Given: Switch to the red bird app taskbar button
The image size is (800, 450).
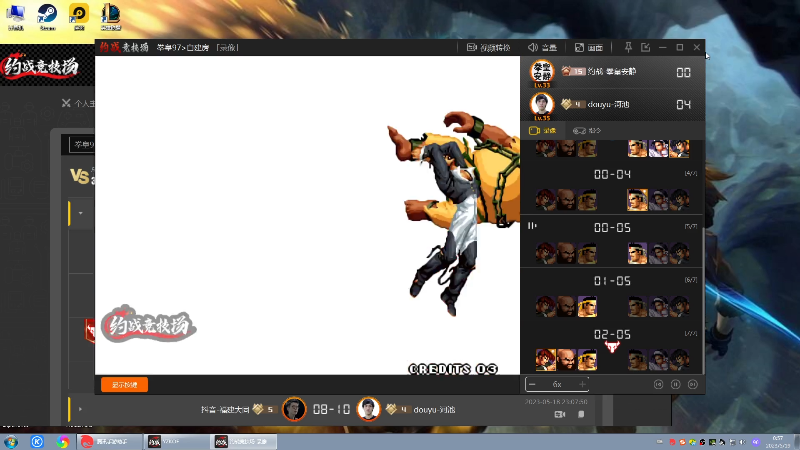Looking at the screenshot, I should pyautogui.click(x=109, y=441).
